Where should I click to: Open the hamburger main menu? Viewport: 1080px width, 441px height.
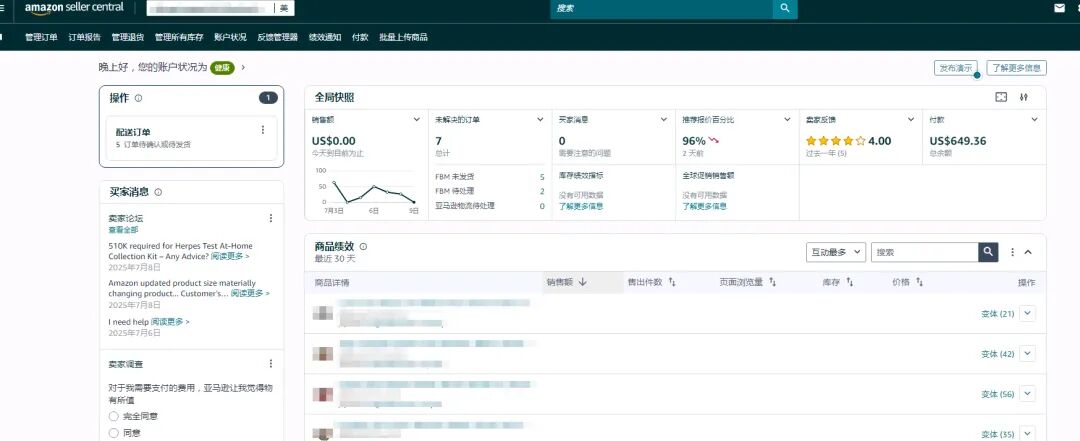click(x=2, y=8)
